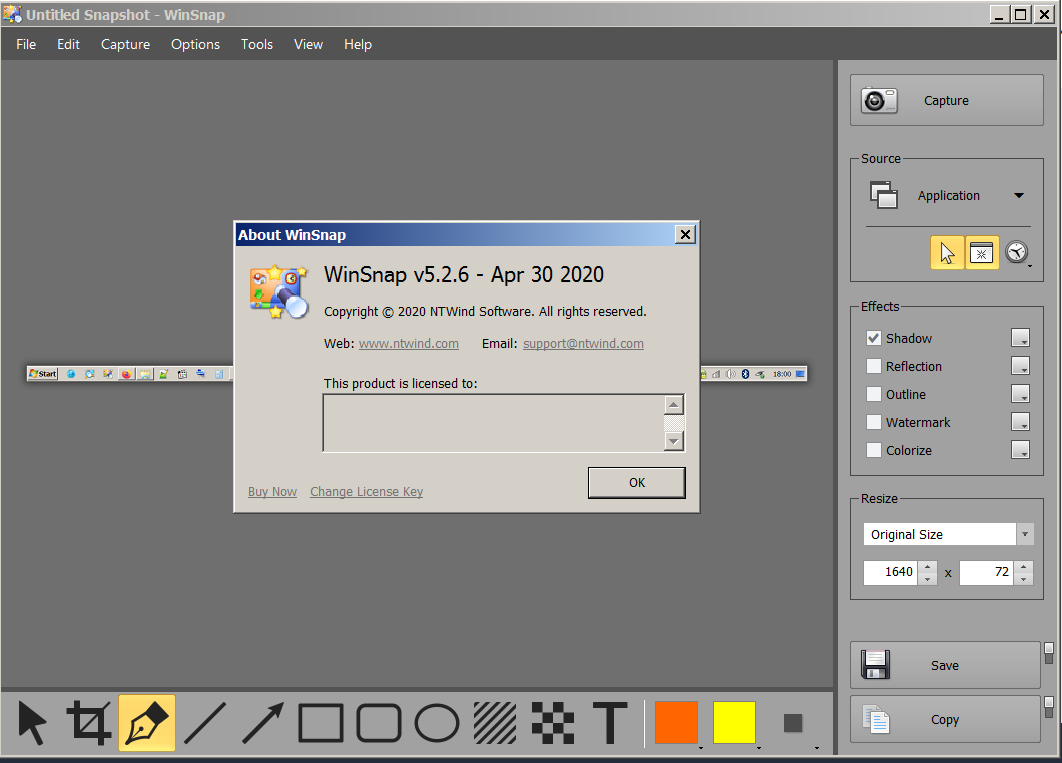Open the Help menu
The height and width of the screenshot is (763, 1062).
coord(358,44)
